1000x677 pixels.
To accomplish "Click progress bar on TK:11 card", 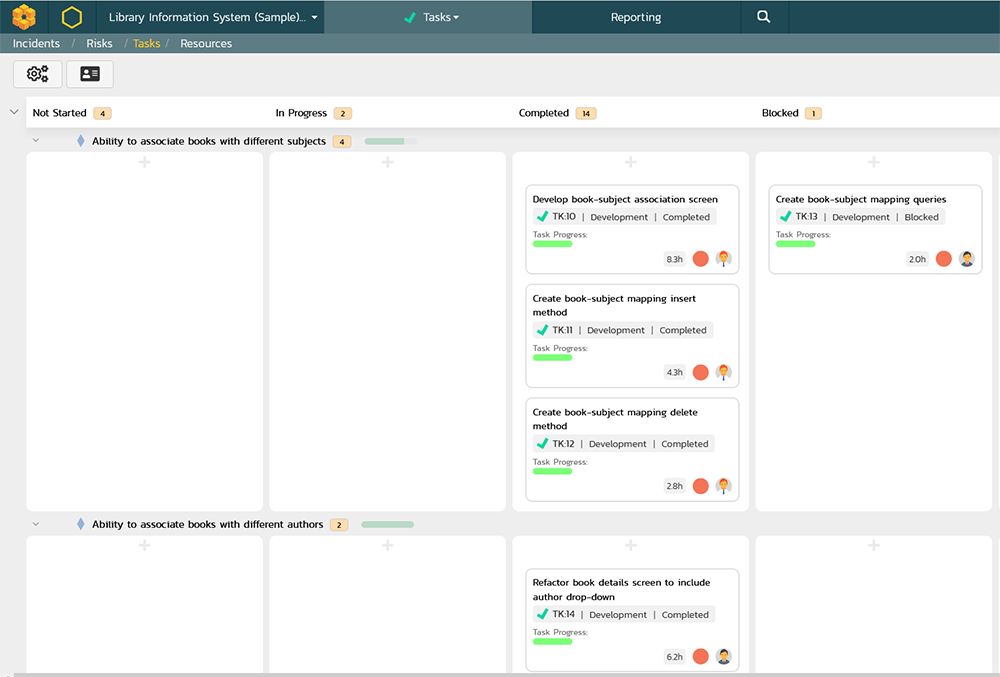I will point(553,357).
